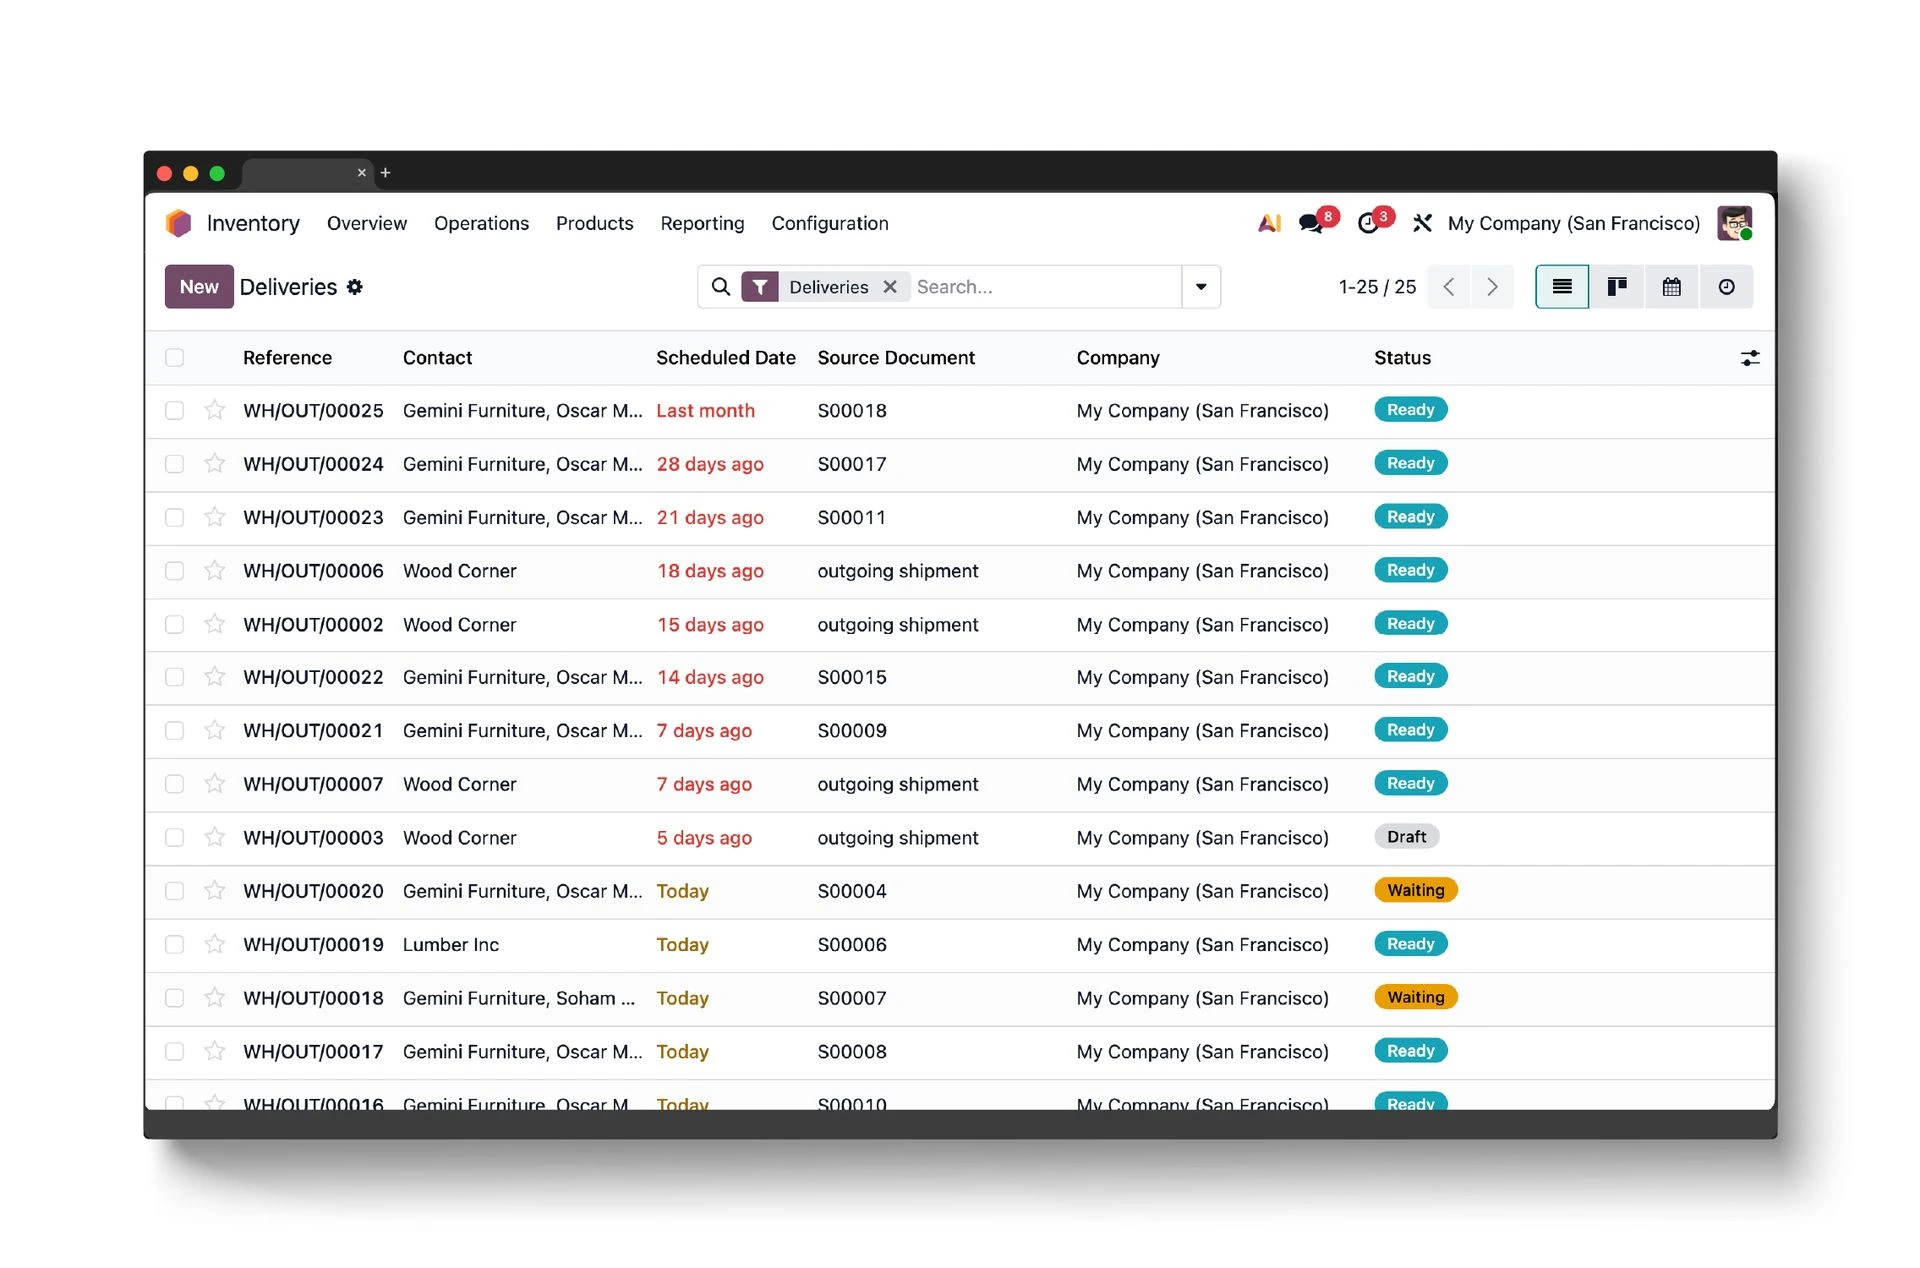Screen dimensions: 1920x1268
Task: Tick the select-all header checkbox
Action: coord(175,358)
